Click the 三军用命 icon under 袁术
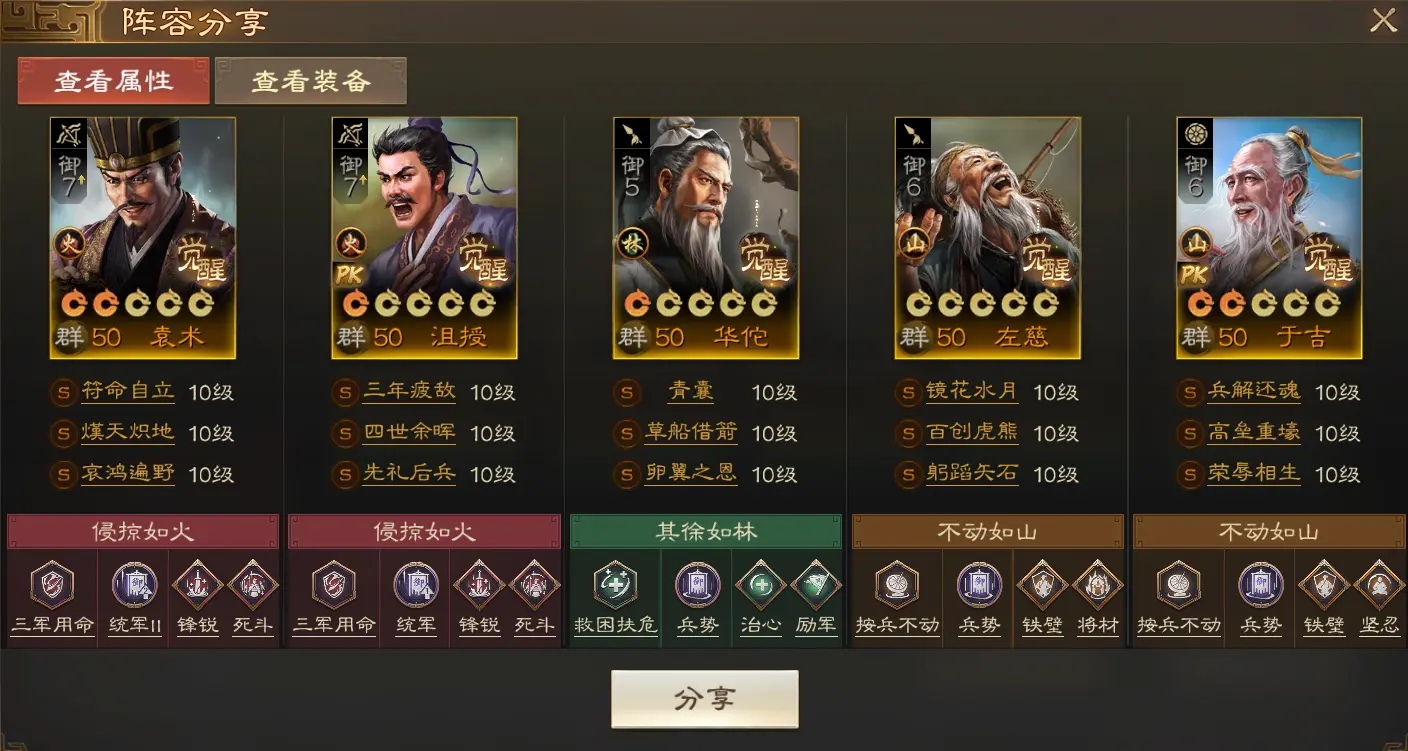This screenshot has height=751, width=1408. 52,586
